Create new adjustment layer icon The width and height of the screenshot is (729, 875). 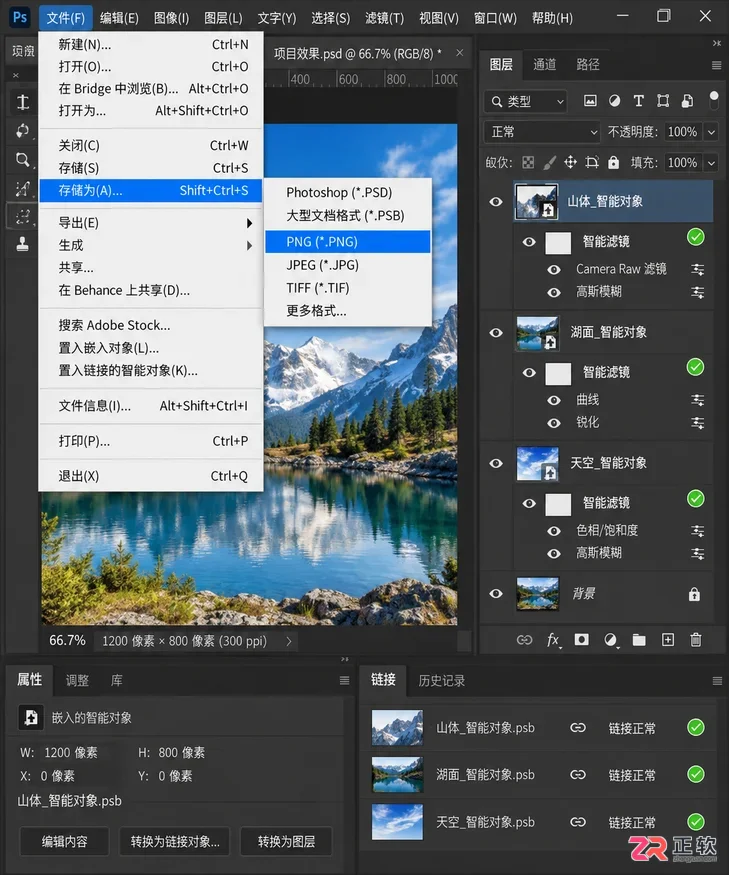[x=611, y=640]
